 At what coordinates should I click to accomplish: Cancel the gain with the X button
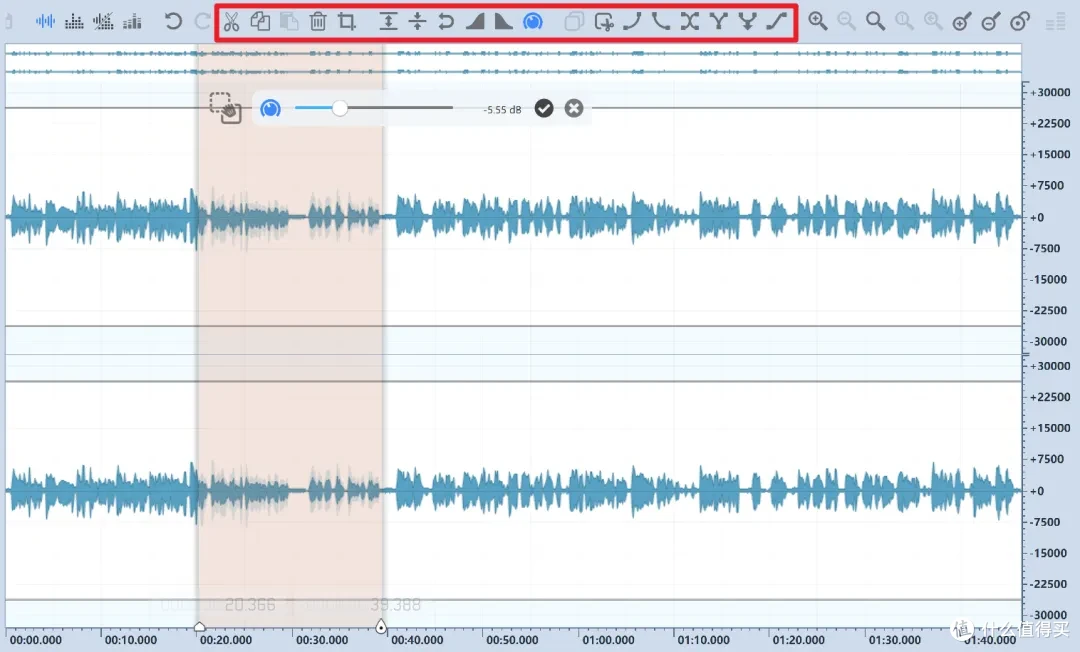pyautogui.click(x=574, y=108)
